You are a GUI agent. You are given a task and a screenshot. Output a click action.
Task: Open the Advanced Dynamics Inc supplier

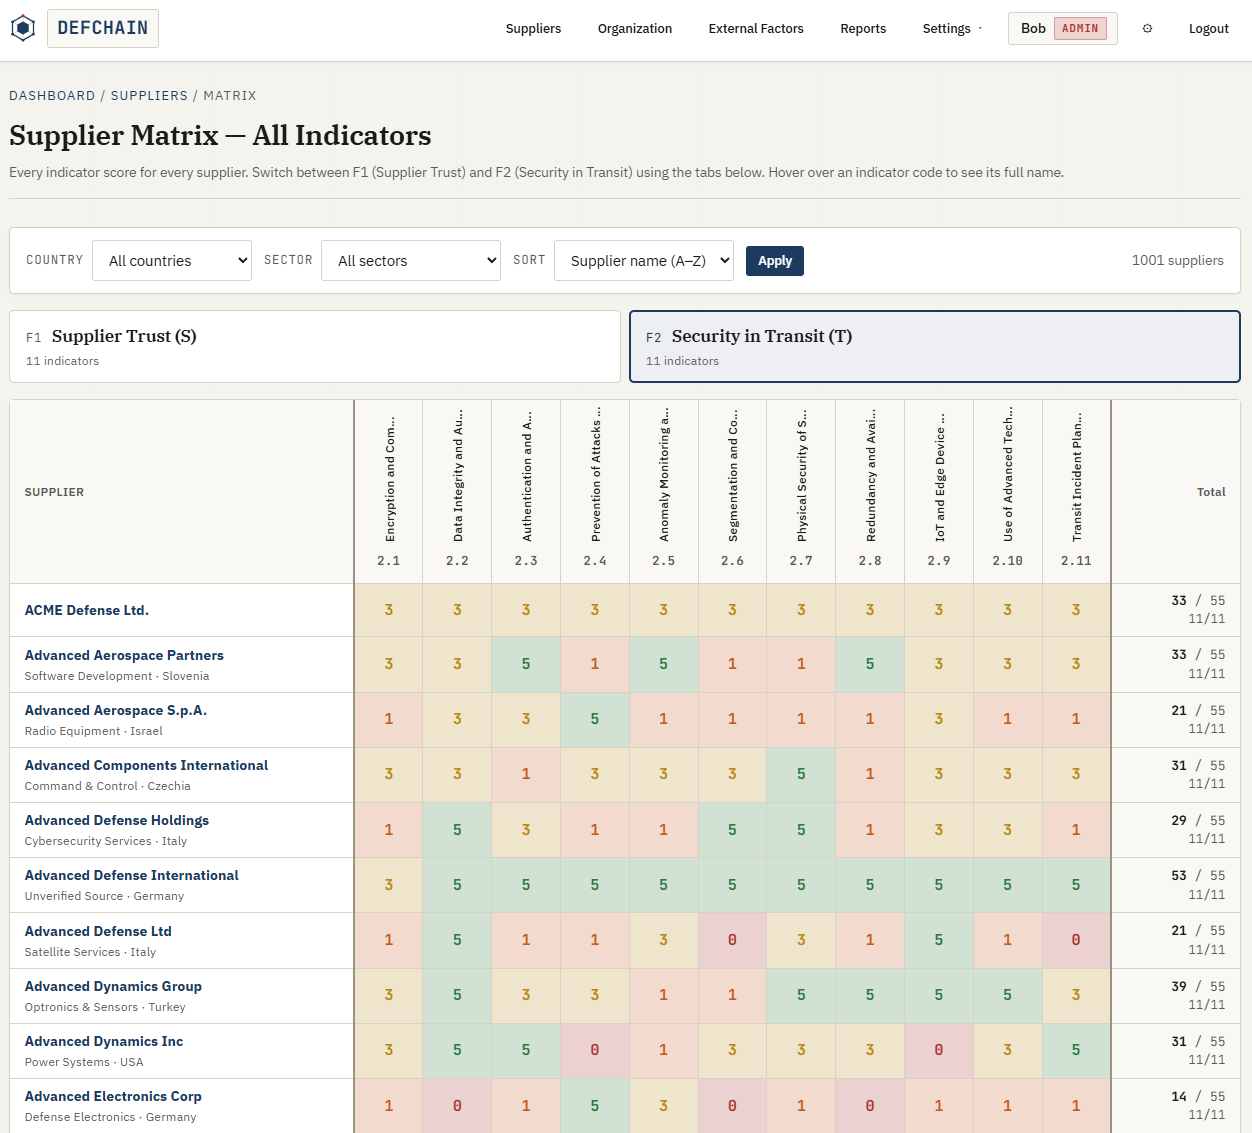(x=104, y=1041)
